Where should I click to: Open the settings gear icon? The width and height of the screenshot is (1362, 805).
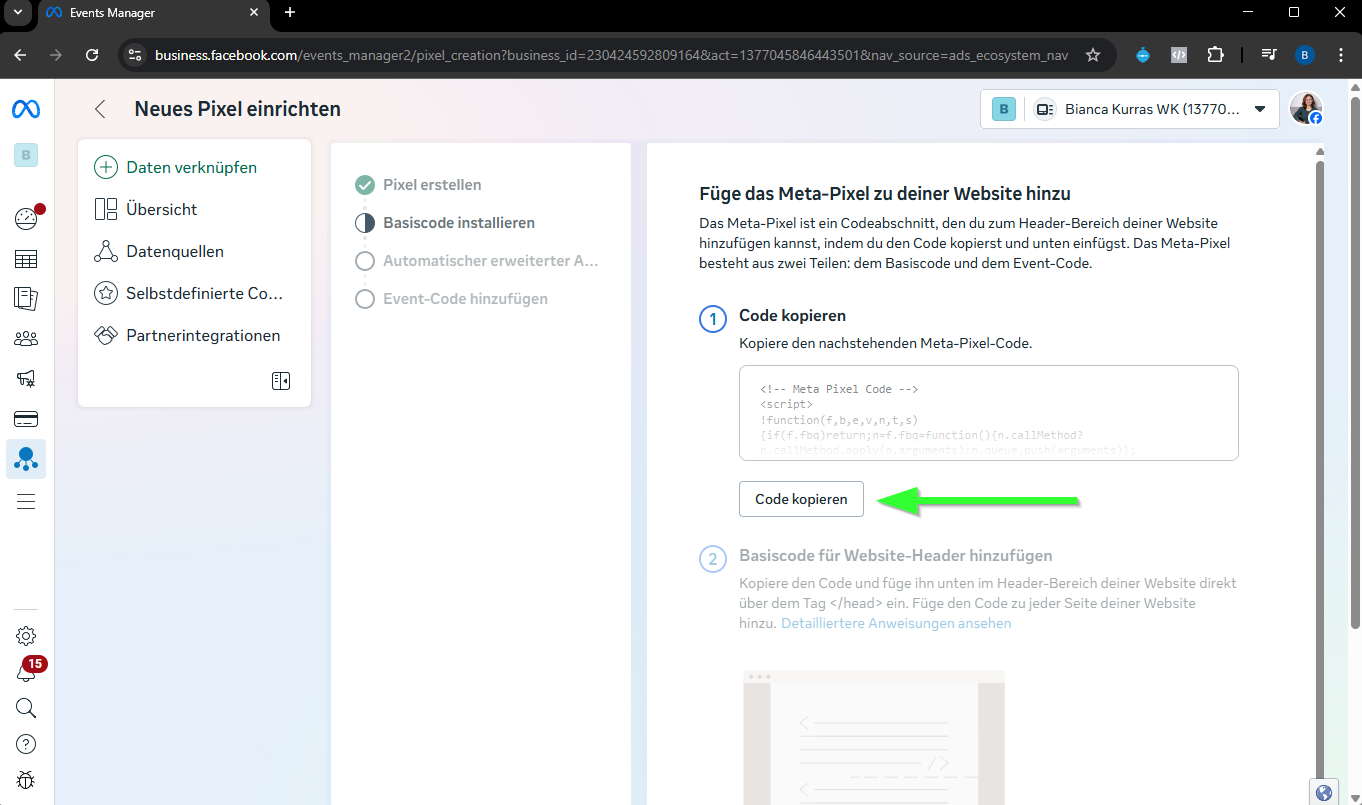26,636
